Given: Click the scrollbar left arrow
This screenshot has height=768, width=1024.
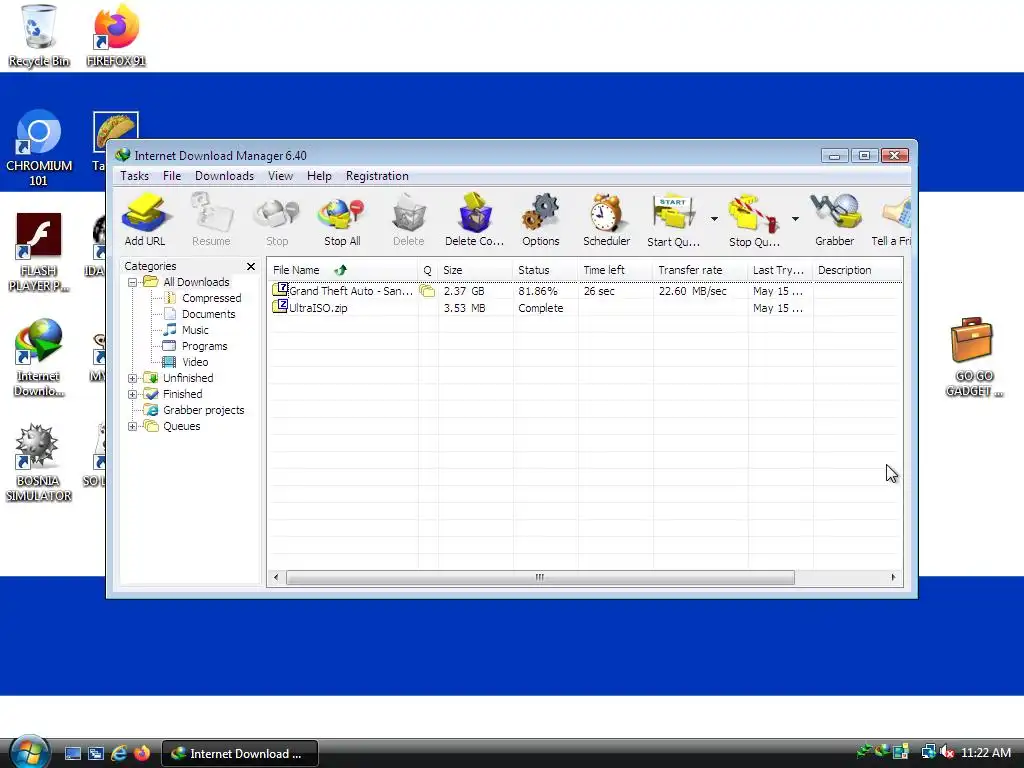Looking at the screenshot, I should [276, 577].
